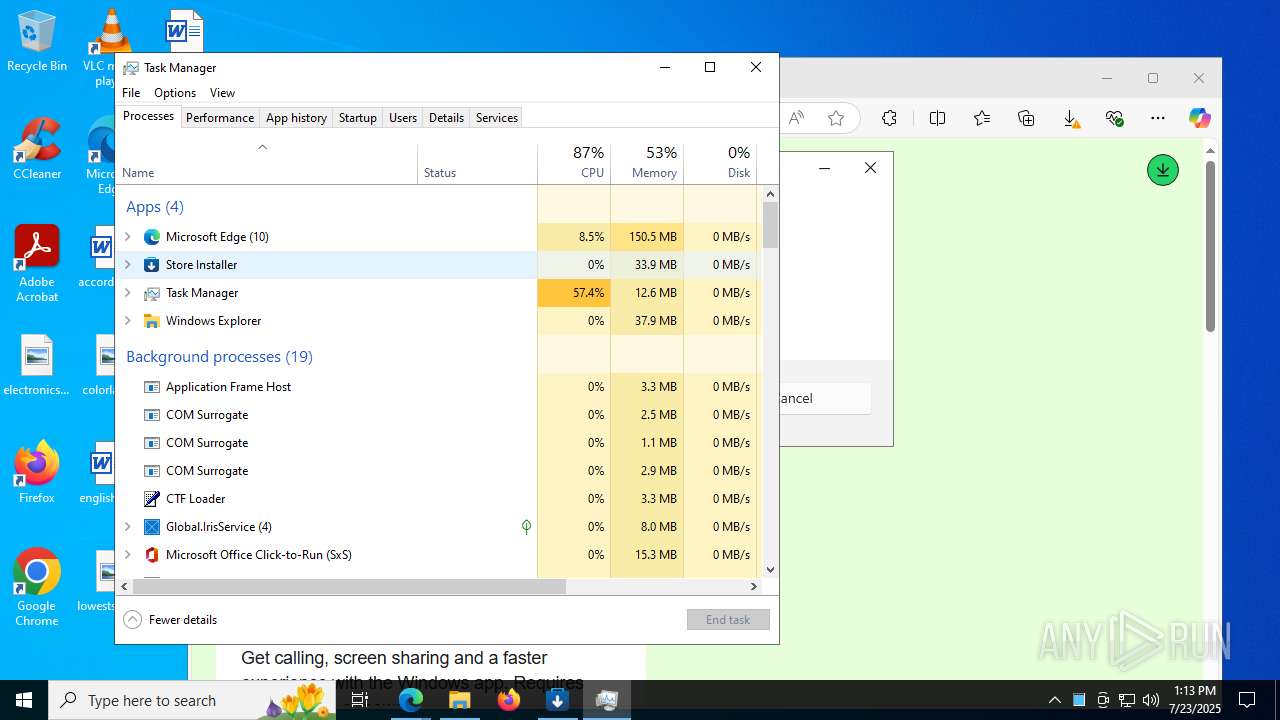Open Edge browser essentials icon
This screenshot has height=720, width=1280.
point(1115,118)
